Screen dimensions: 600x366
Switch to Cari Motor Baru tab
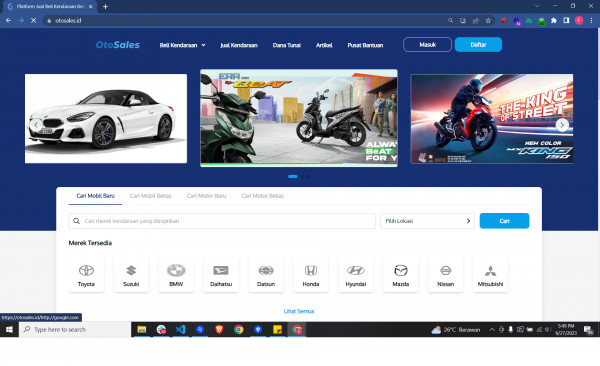coord(206,196)
